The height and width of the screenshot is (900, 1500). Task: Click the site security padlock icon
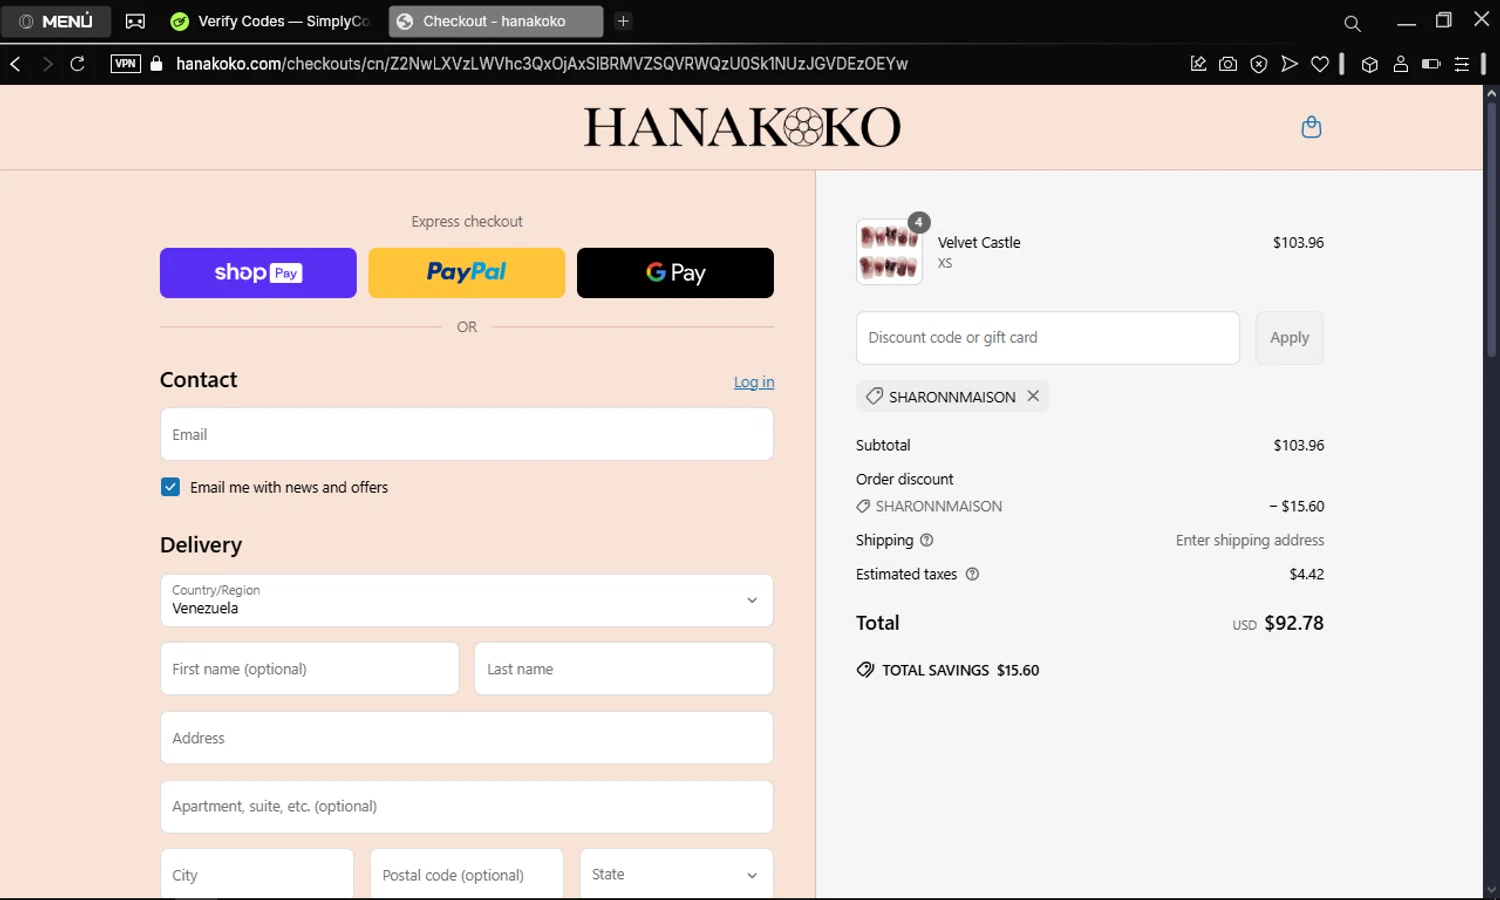pyautogui.click(x=156, y=64)
